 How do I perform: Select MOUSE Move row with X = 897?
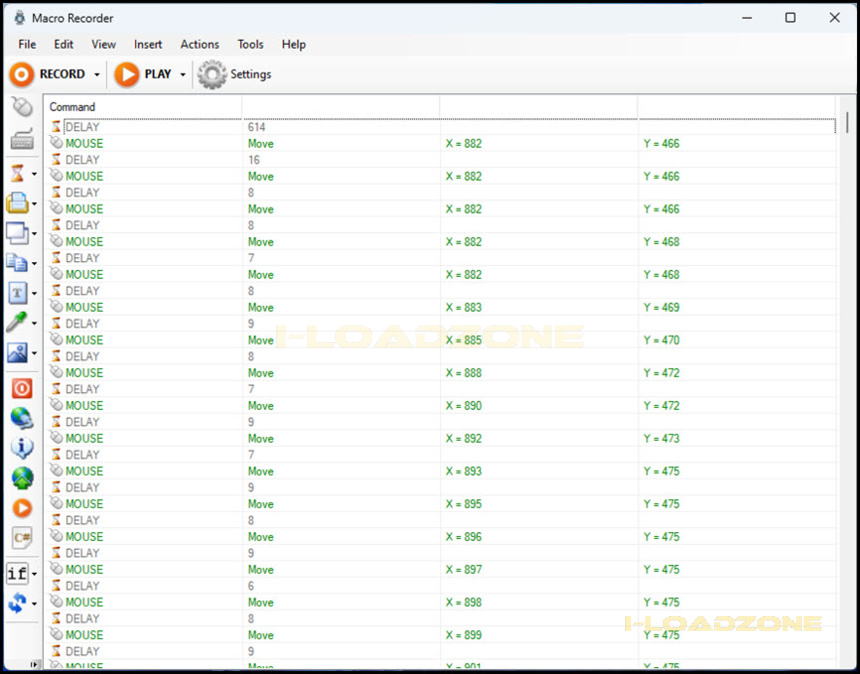(x=440, y=570)
